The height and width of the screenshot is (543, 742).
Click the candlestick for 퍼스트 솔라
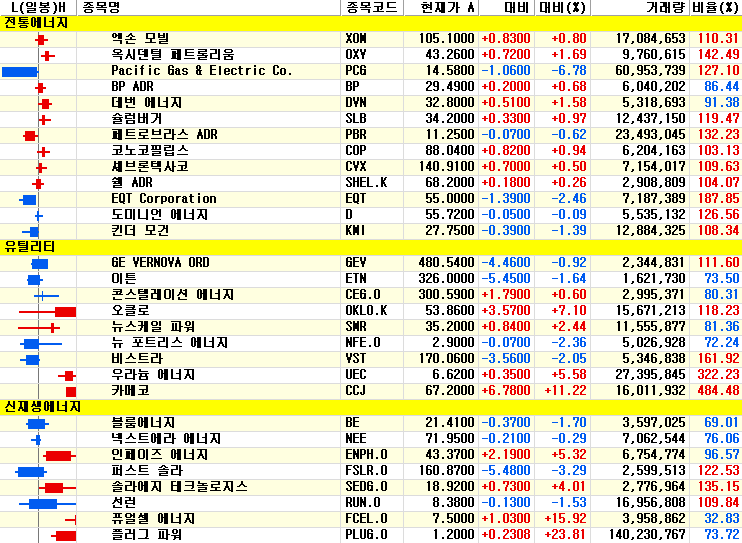click(x=31, y=472)
